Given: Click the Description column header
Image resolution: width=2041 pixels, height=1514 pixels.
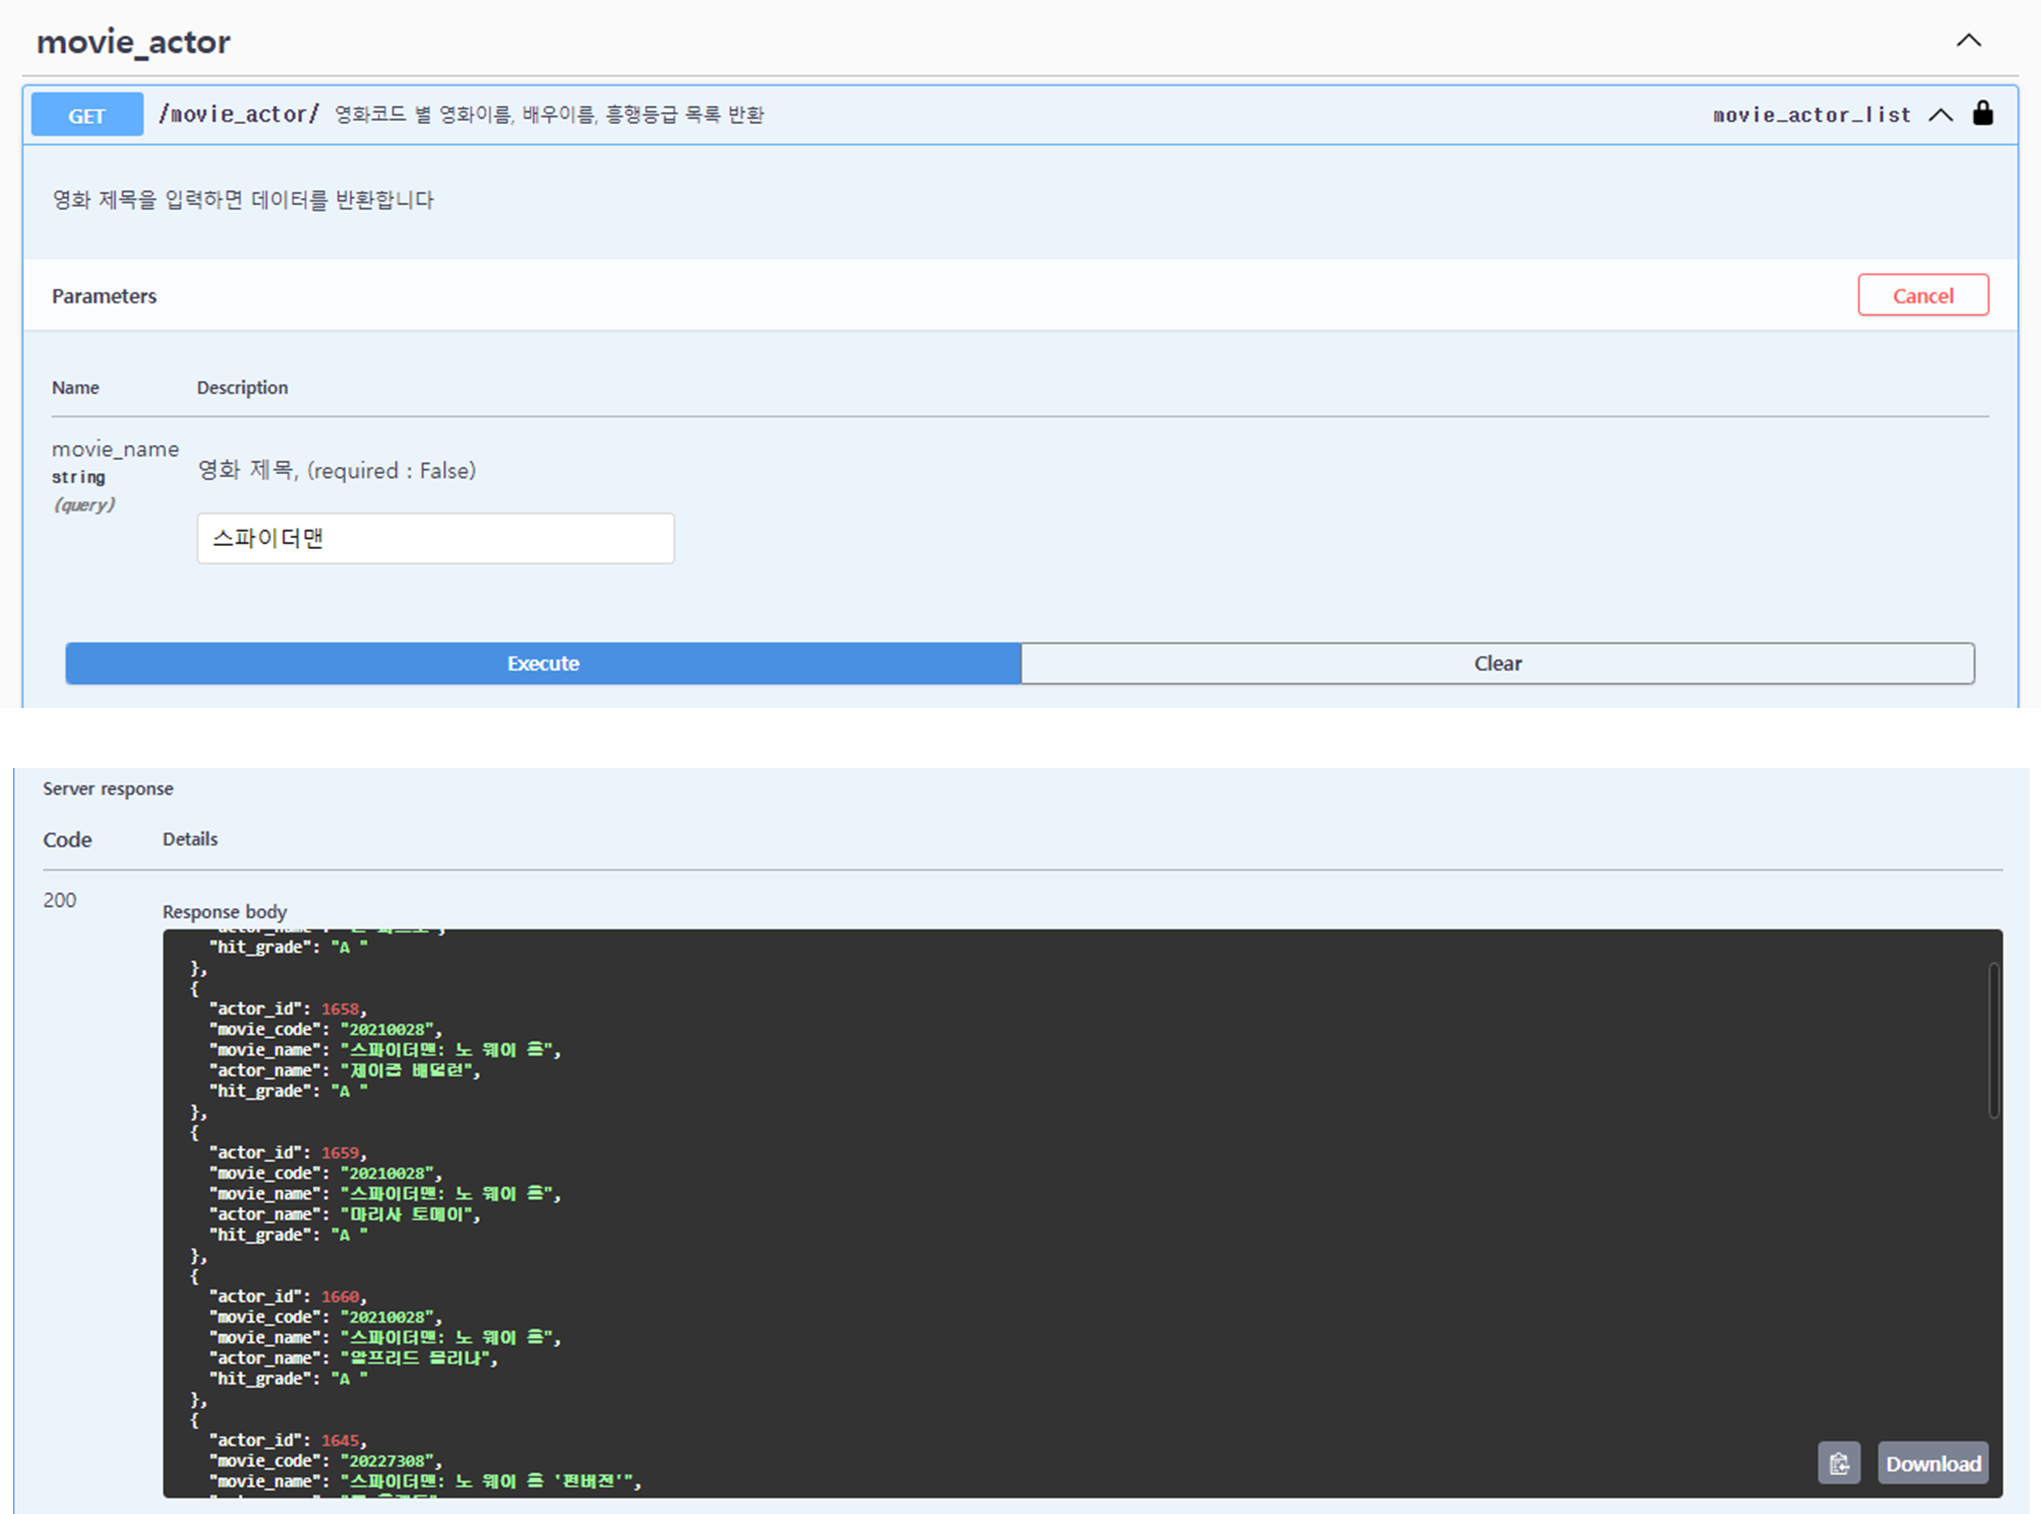Looking at the screenshot, I should (242, 387).
